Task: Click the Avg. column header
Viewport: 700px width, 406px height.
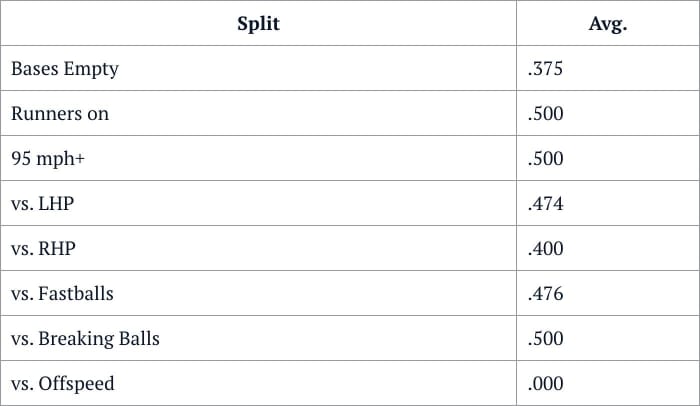Action: pos(607,24)
